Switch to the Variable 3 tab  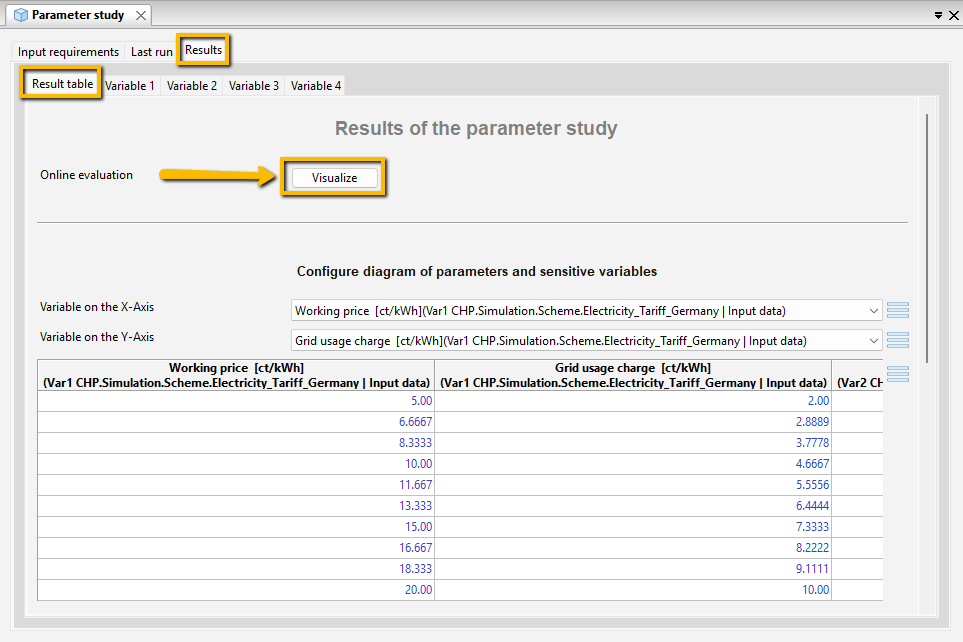(254, 86)
